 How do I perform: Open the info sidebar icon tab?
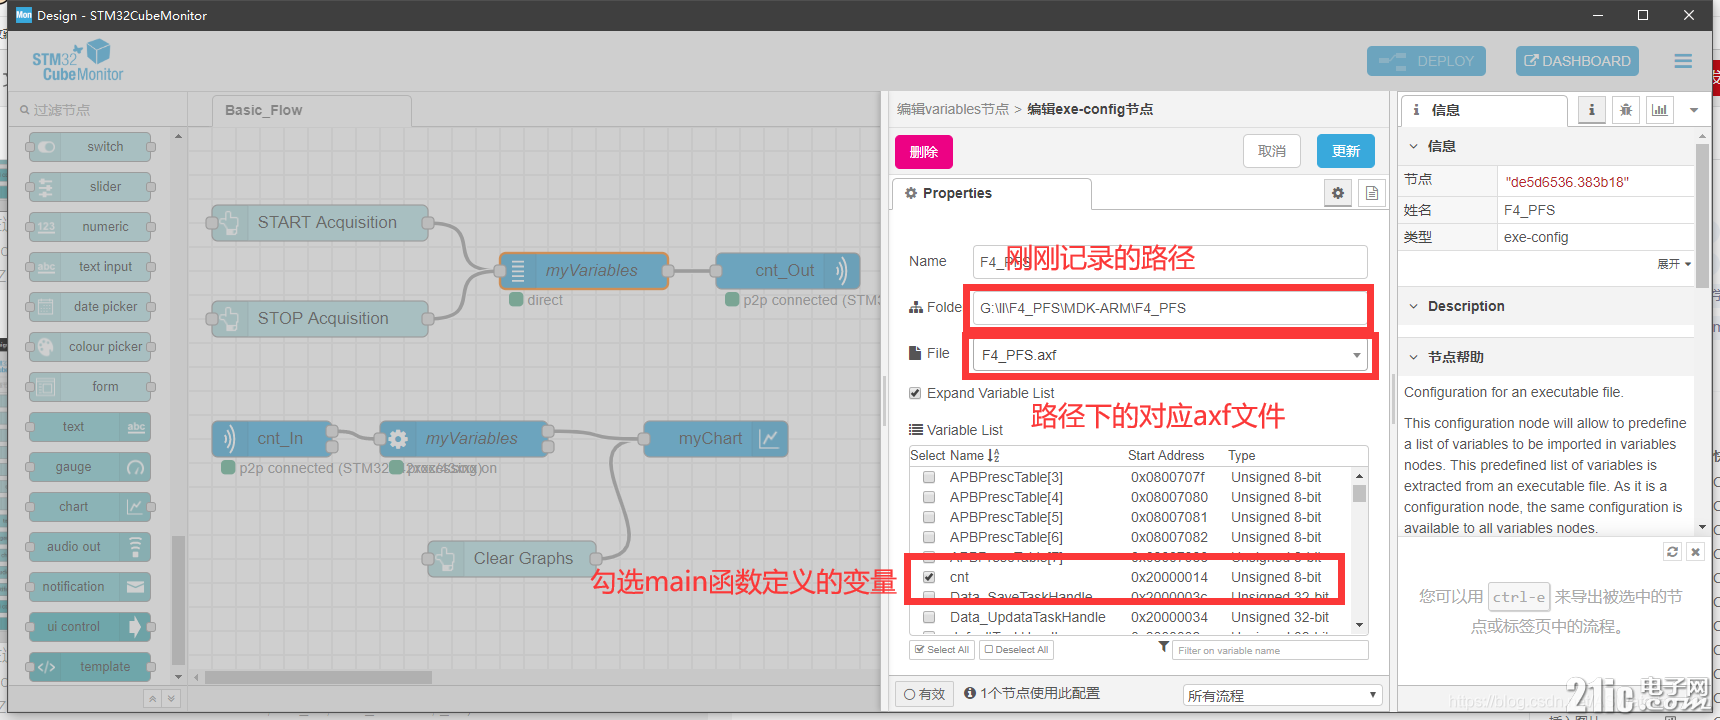coord(1592,110)
